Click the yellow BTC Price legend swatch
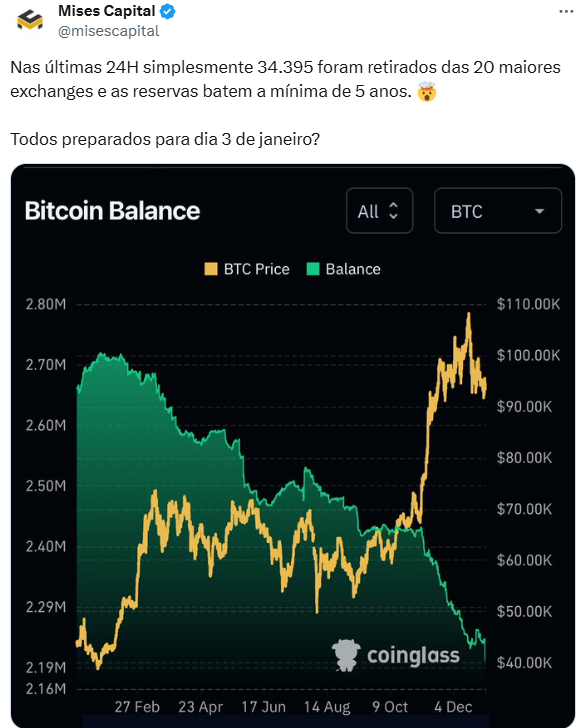Image resolution: width=585 pixels, height=728 pixels. click(x=211, y=269)
